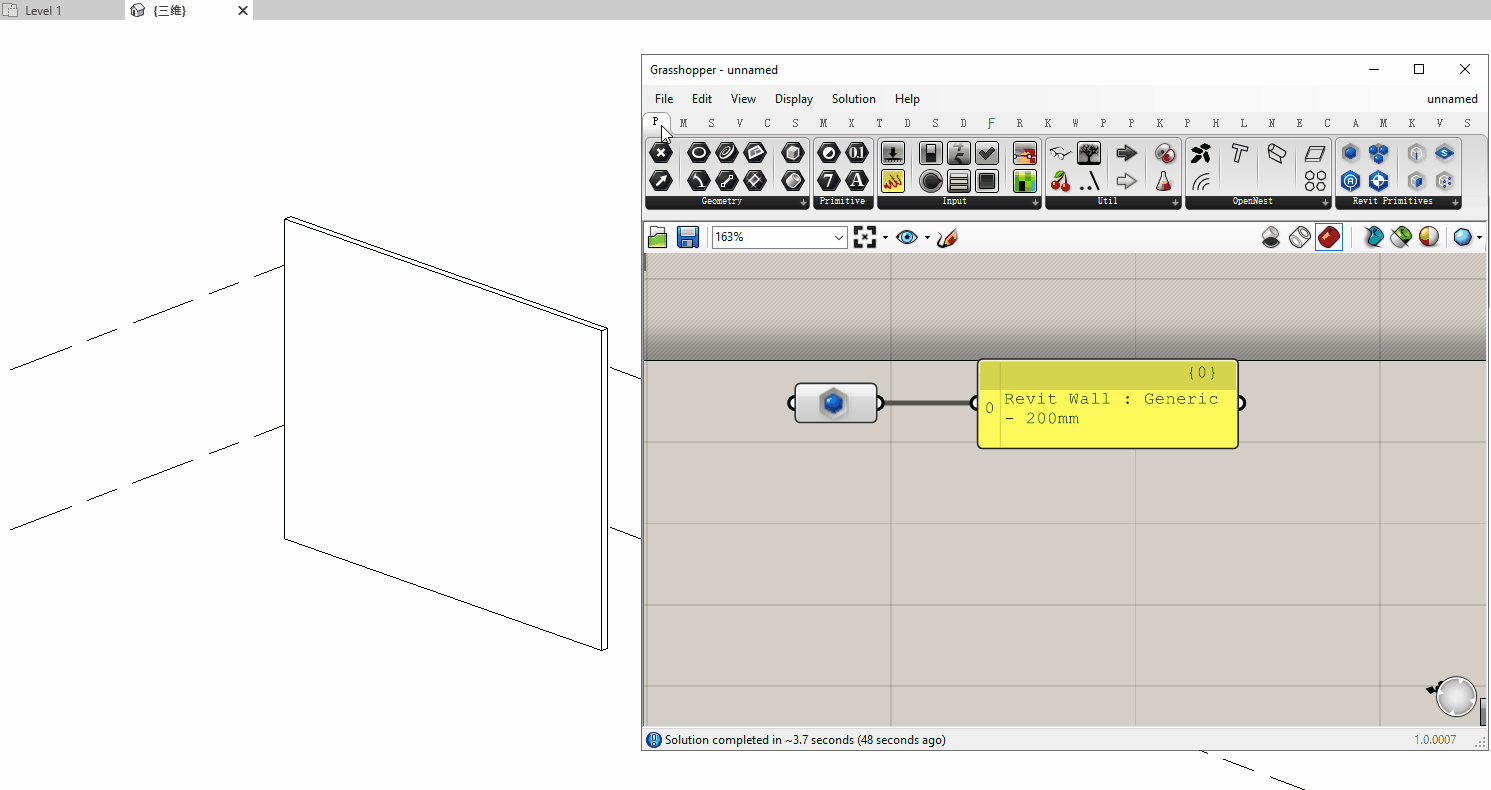
Task: Open the Solution menu
Action: (853, 99)
